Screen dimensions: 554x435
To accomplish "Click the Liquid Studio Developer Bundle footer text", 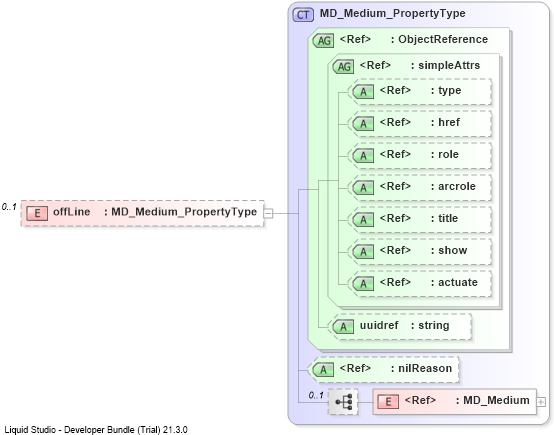I will coord(96,430).
